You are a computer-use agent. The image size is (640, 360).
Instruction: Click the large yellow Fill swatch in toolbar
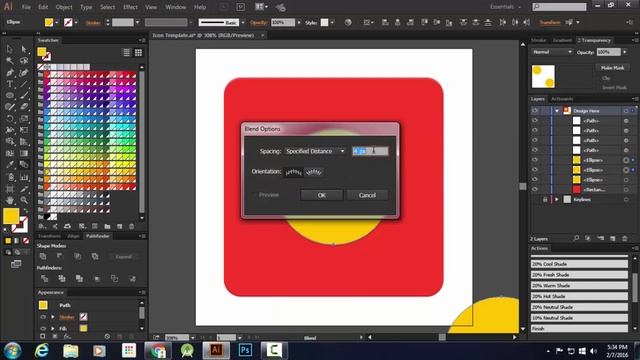(x=11, y=216)
